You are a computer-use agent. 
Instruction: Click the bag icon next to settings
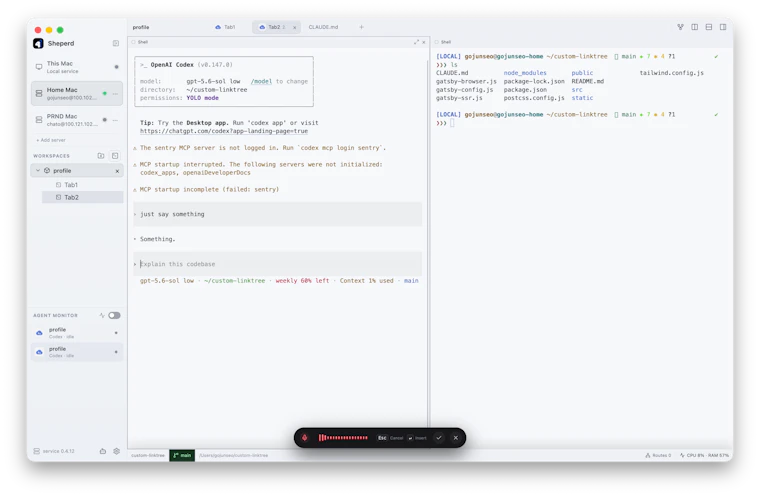click(x=103, y=451)
